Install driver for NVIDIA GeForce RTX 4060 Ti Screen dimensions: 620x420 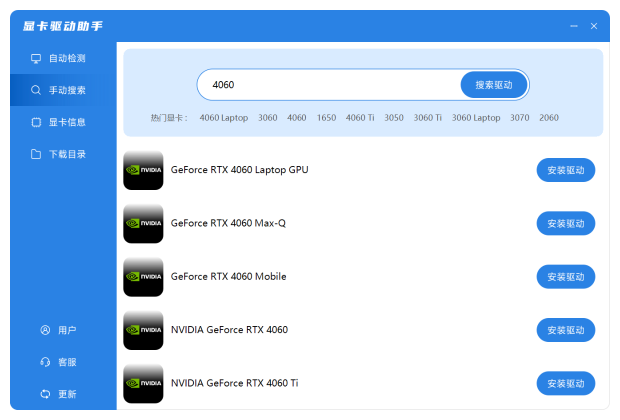[566, 383]
